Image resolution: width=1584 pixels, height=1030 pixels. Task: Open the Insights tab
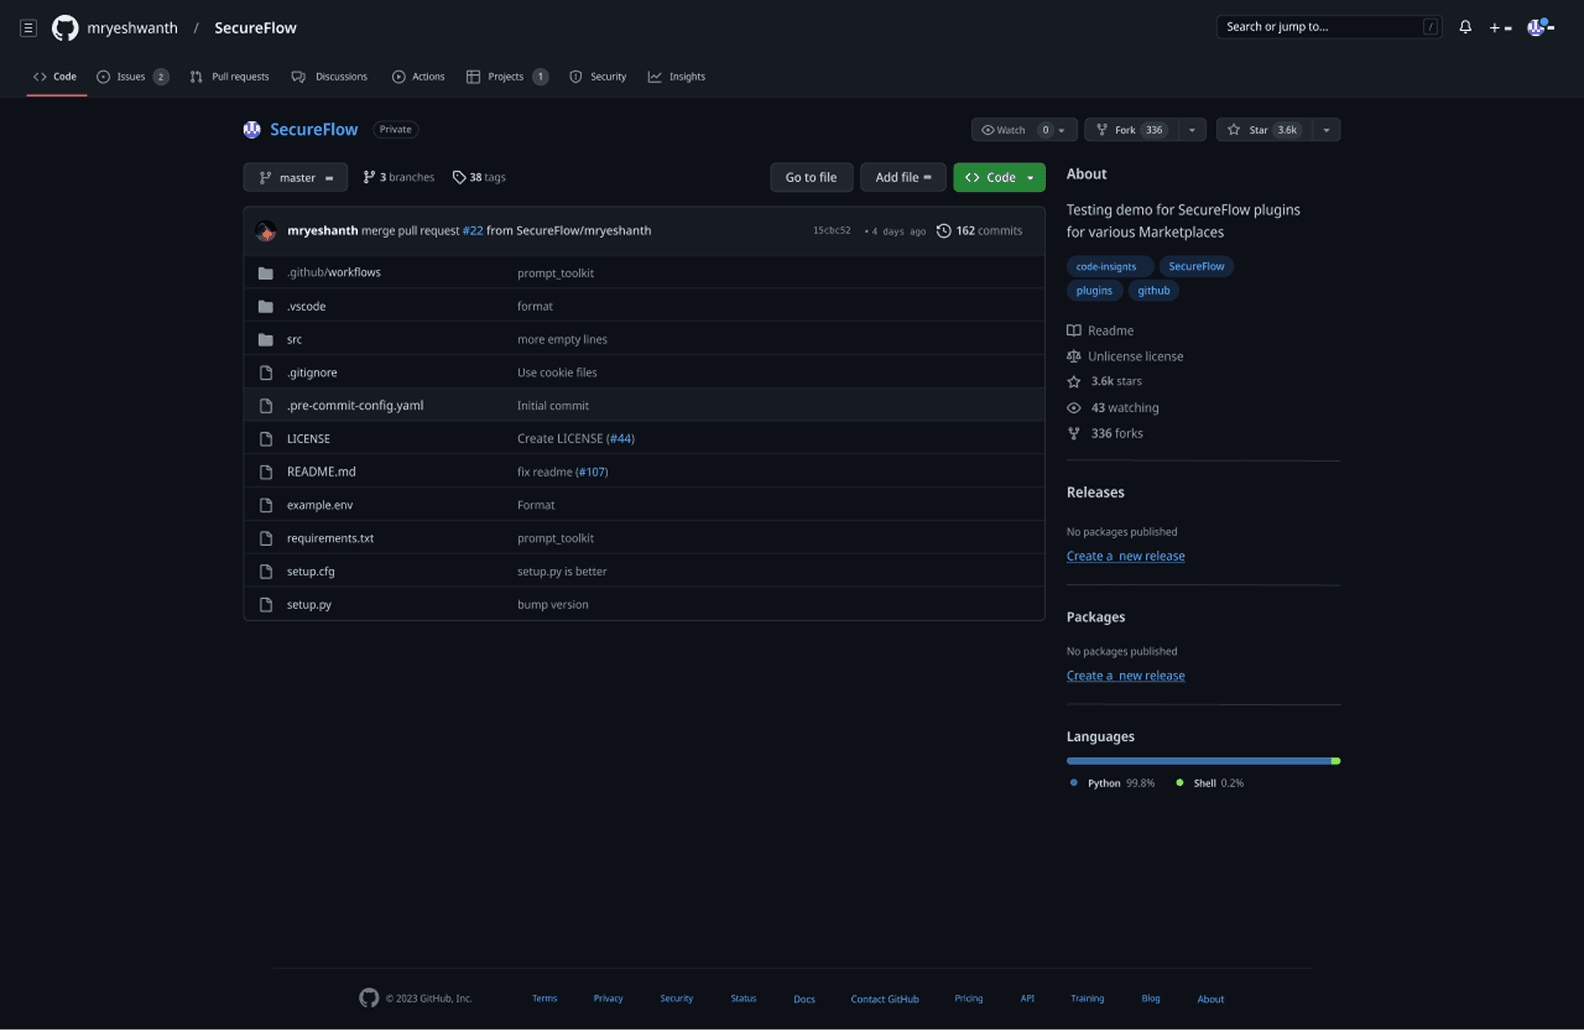point(676,76)
